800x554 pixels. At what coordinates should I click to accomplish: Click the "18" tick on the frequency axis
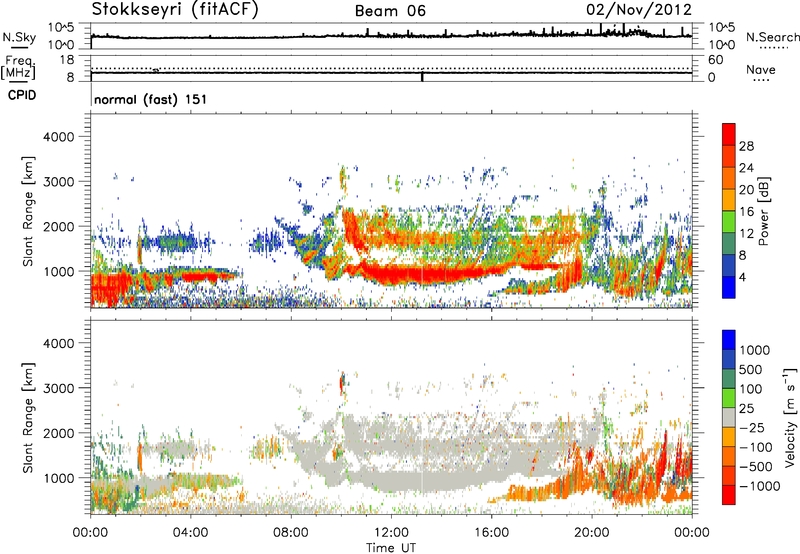tap(67, 60)
